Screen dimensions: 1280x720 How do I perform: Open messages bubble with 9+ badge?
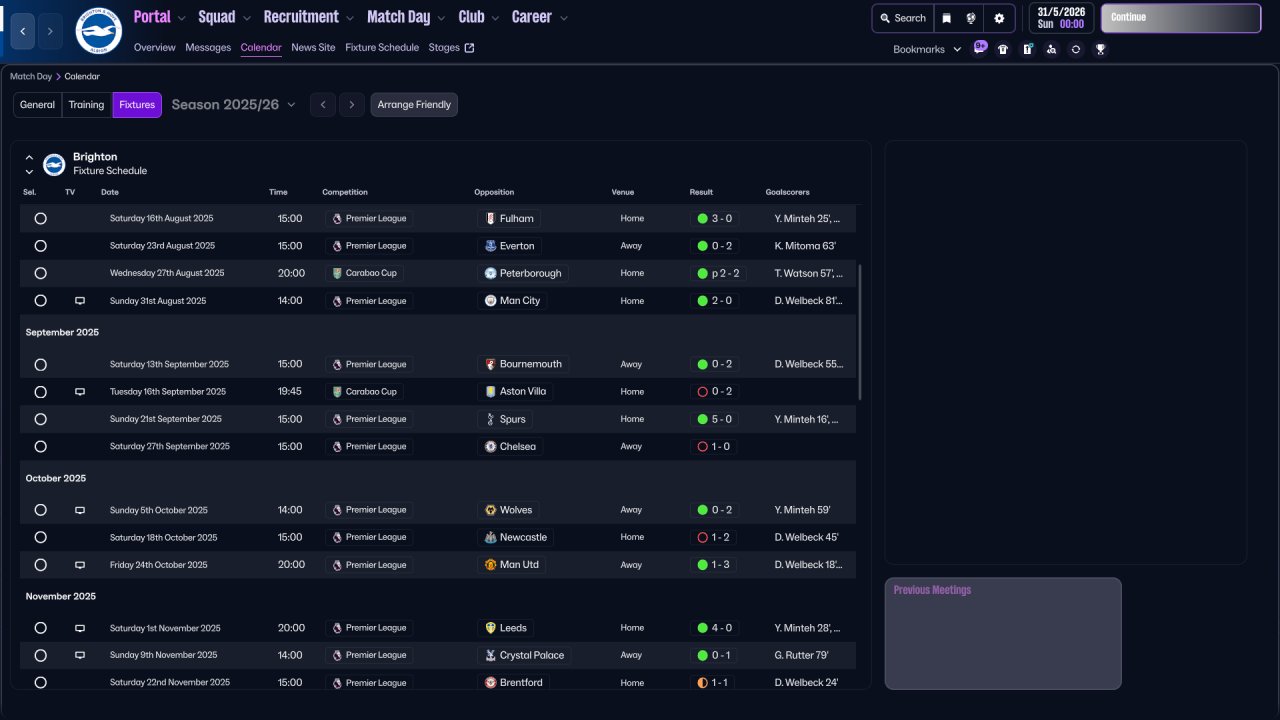979,48
